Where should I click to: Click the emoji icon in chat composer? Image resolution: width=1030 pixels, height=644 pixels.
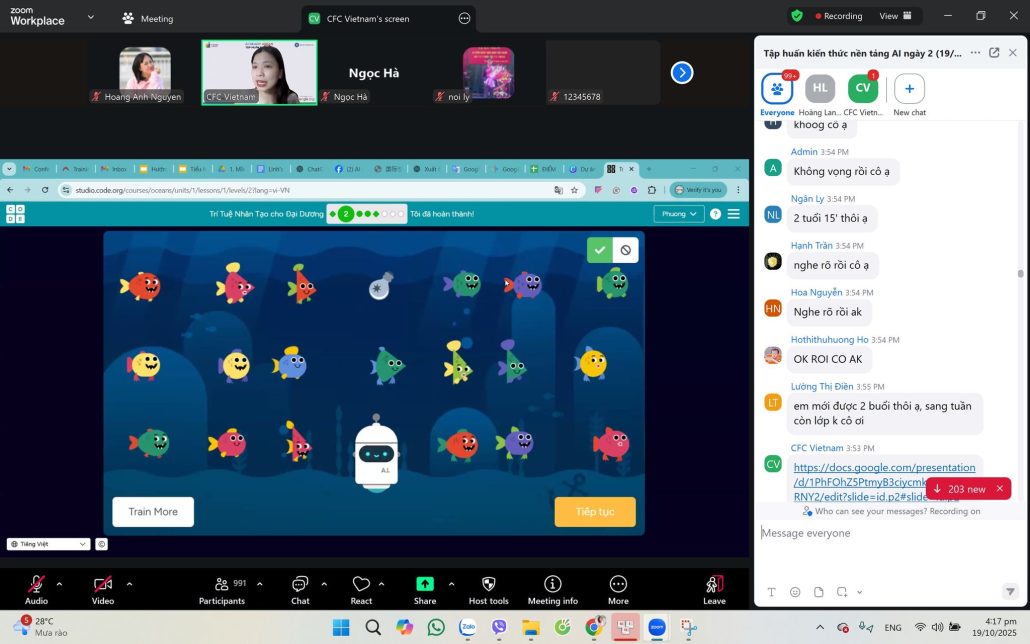pos(795,592)
